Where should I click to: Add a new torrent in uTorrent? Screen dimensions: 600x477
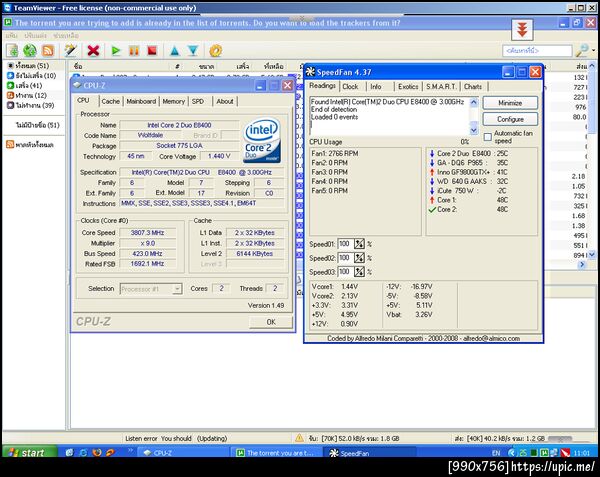pos(12,50)
